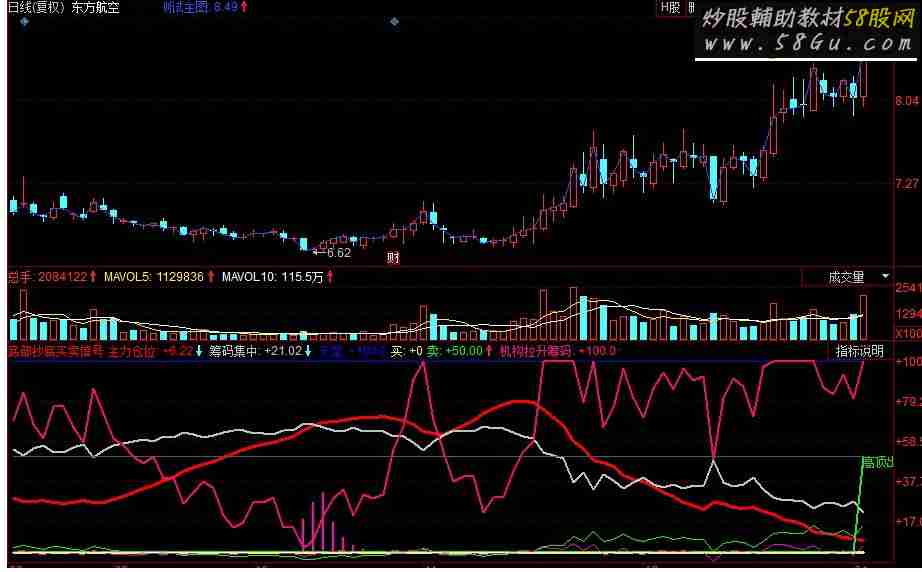Click the green 高顶 signal label
This screenshot has height=572, width=922.
coord(877,463)
